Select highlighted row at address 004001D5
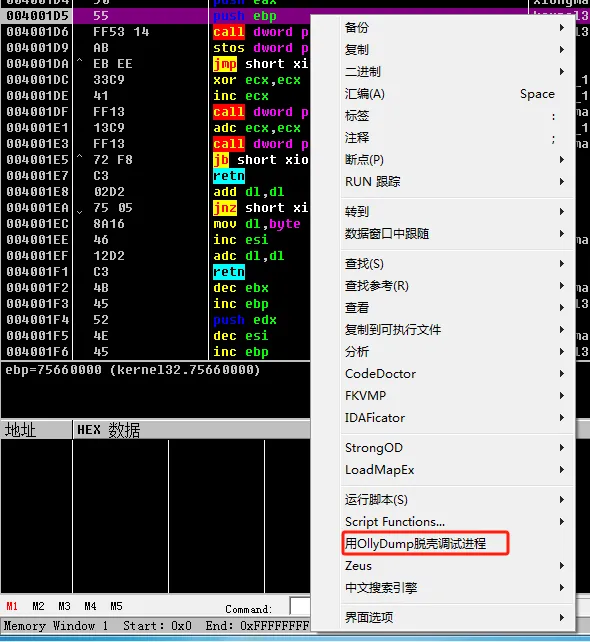Viewport: 590px width, 642px height. [x=155, y=16]
